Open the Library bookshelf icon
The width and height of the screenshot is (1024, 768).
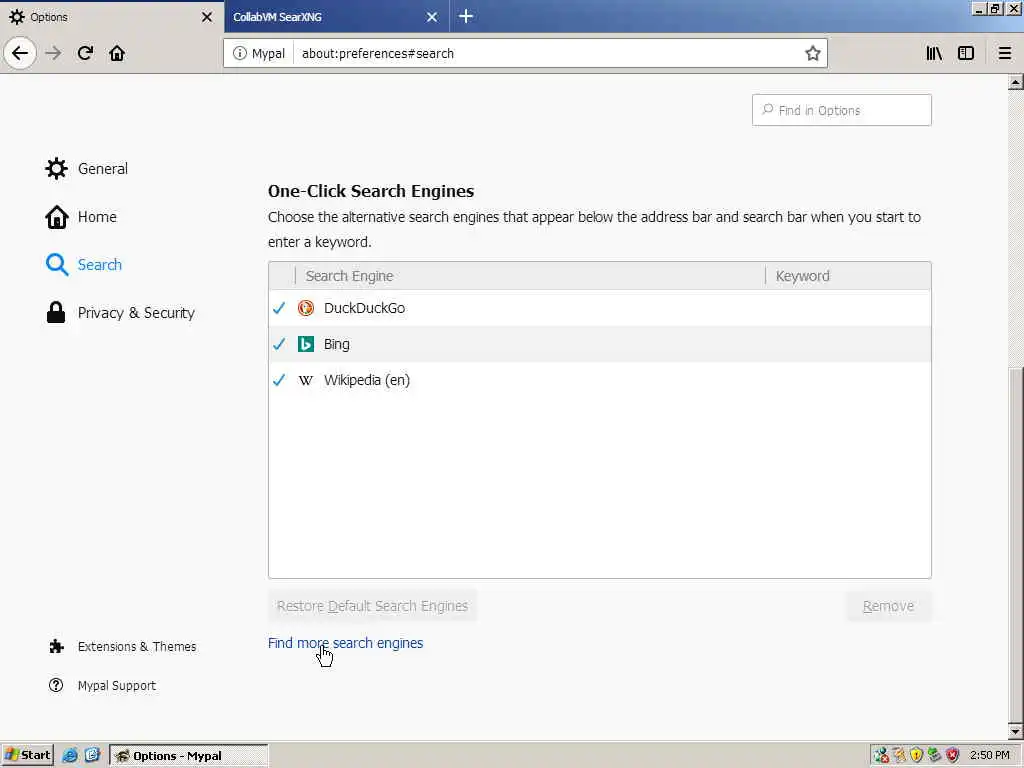tap(934, 53)
